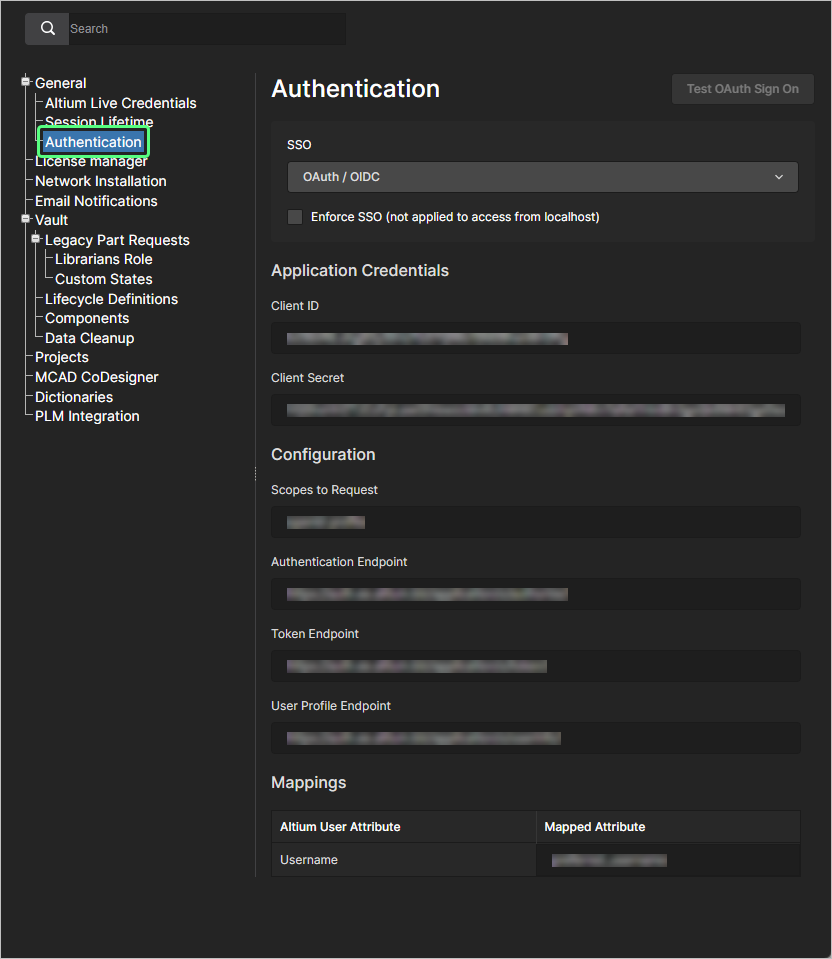Select Legacy Part Requests item
The height and width of the screenshot is (959, 832).
117,240
